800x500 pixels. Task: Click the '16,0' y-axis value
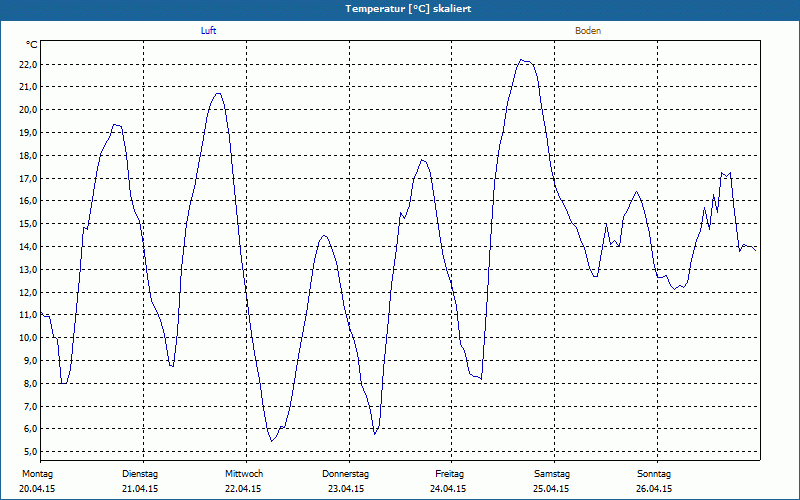(x=28, y=201)
